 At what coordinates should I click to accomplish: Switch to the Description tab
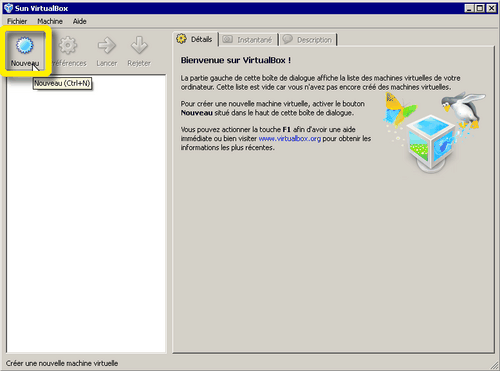(308, 40)
